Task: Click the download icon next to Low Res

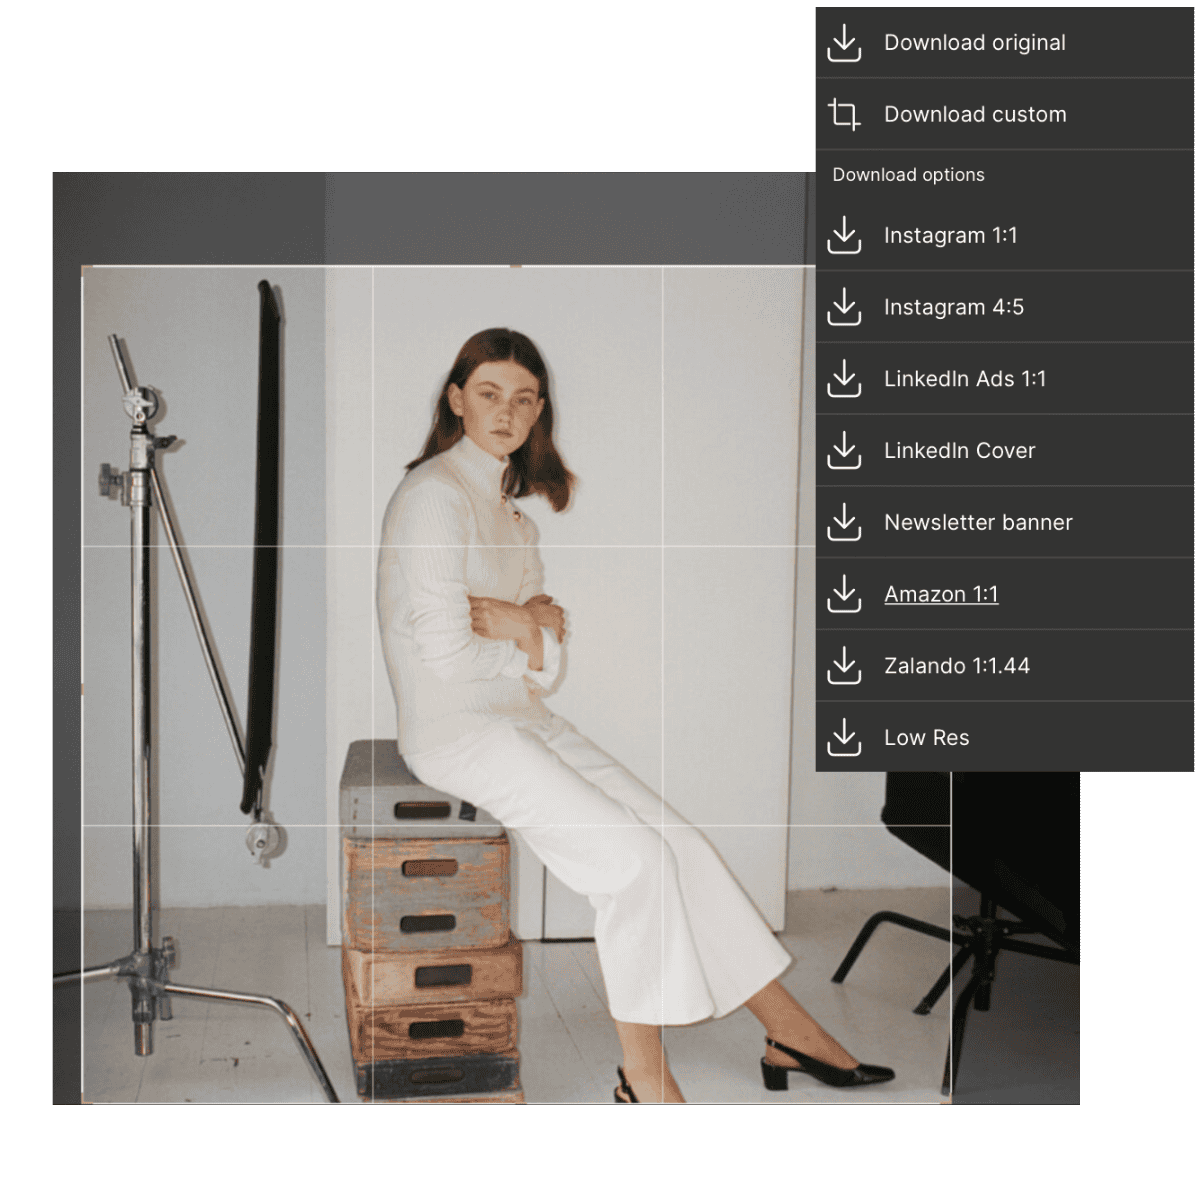Action: click(x=844, y=738)
